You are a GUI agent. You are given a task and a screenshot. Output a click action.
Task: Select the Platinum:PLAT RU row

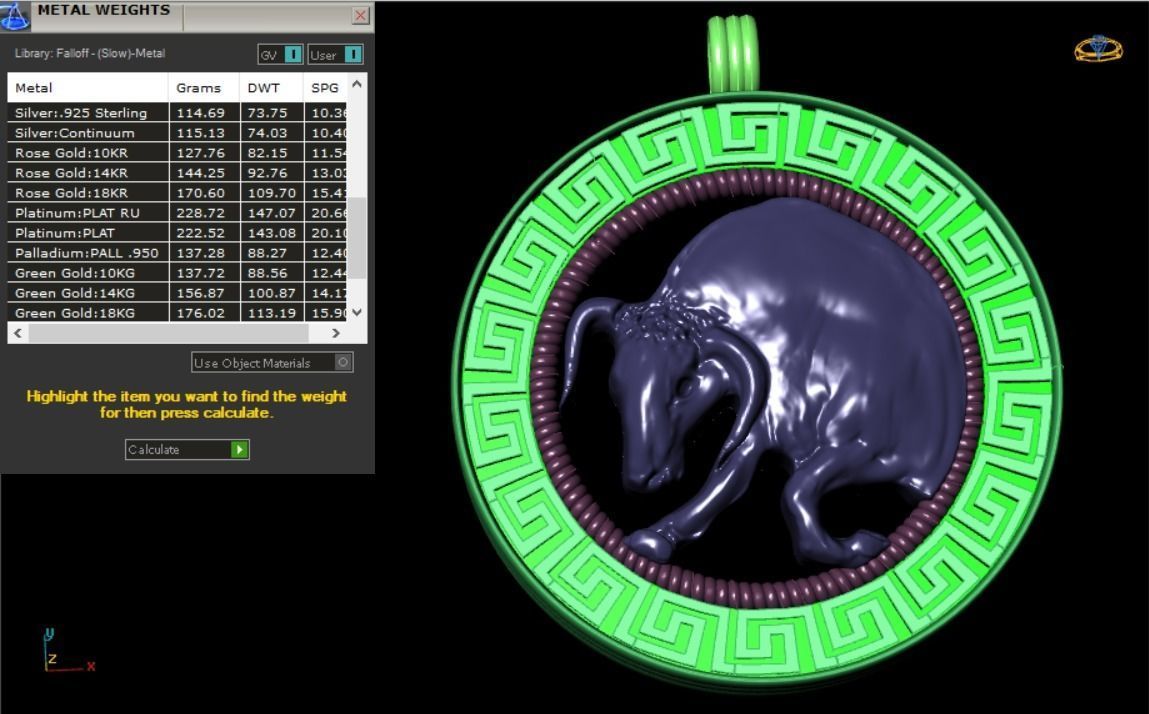tap(177, 213)
